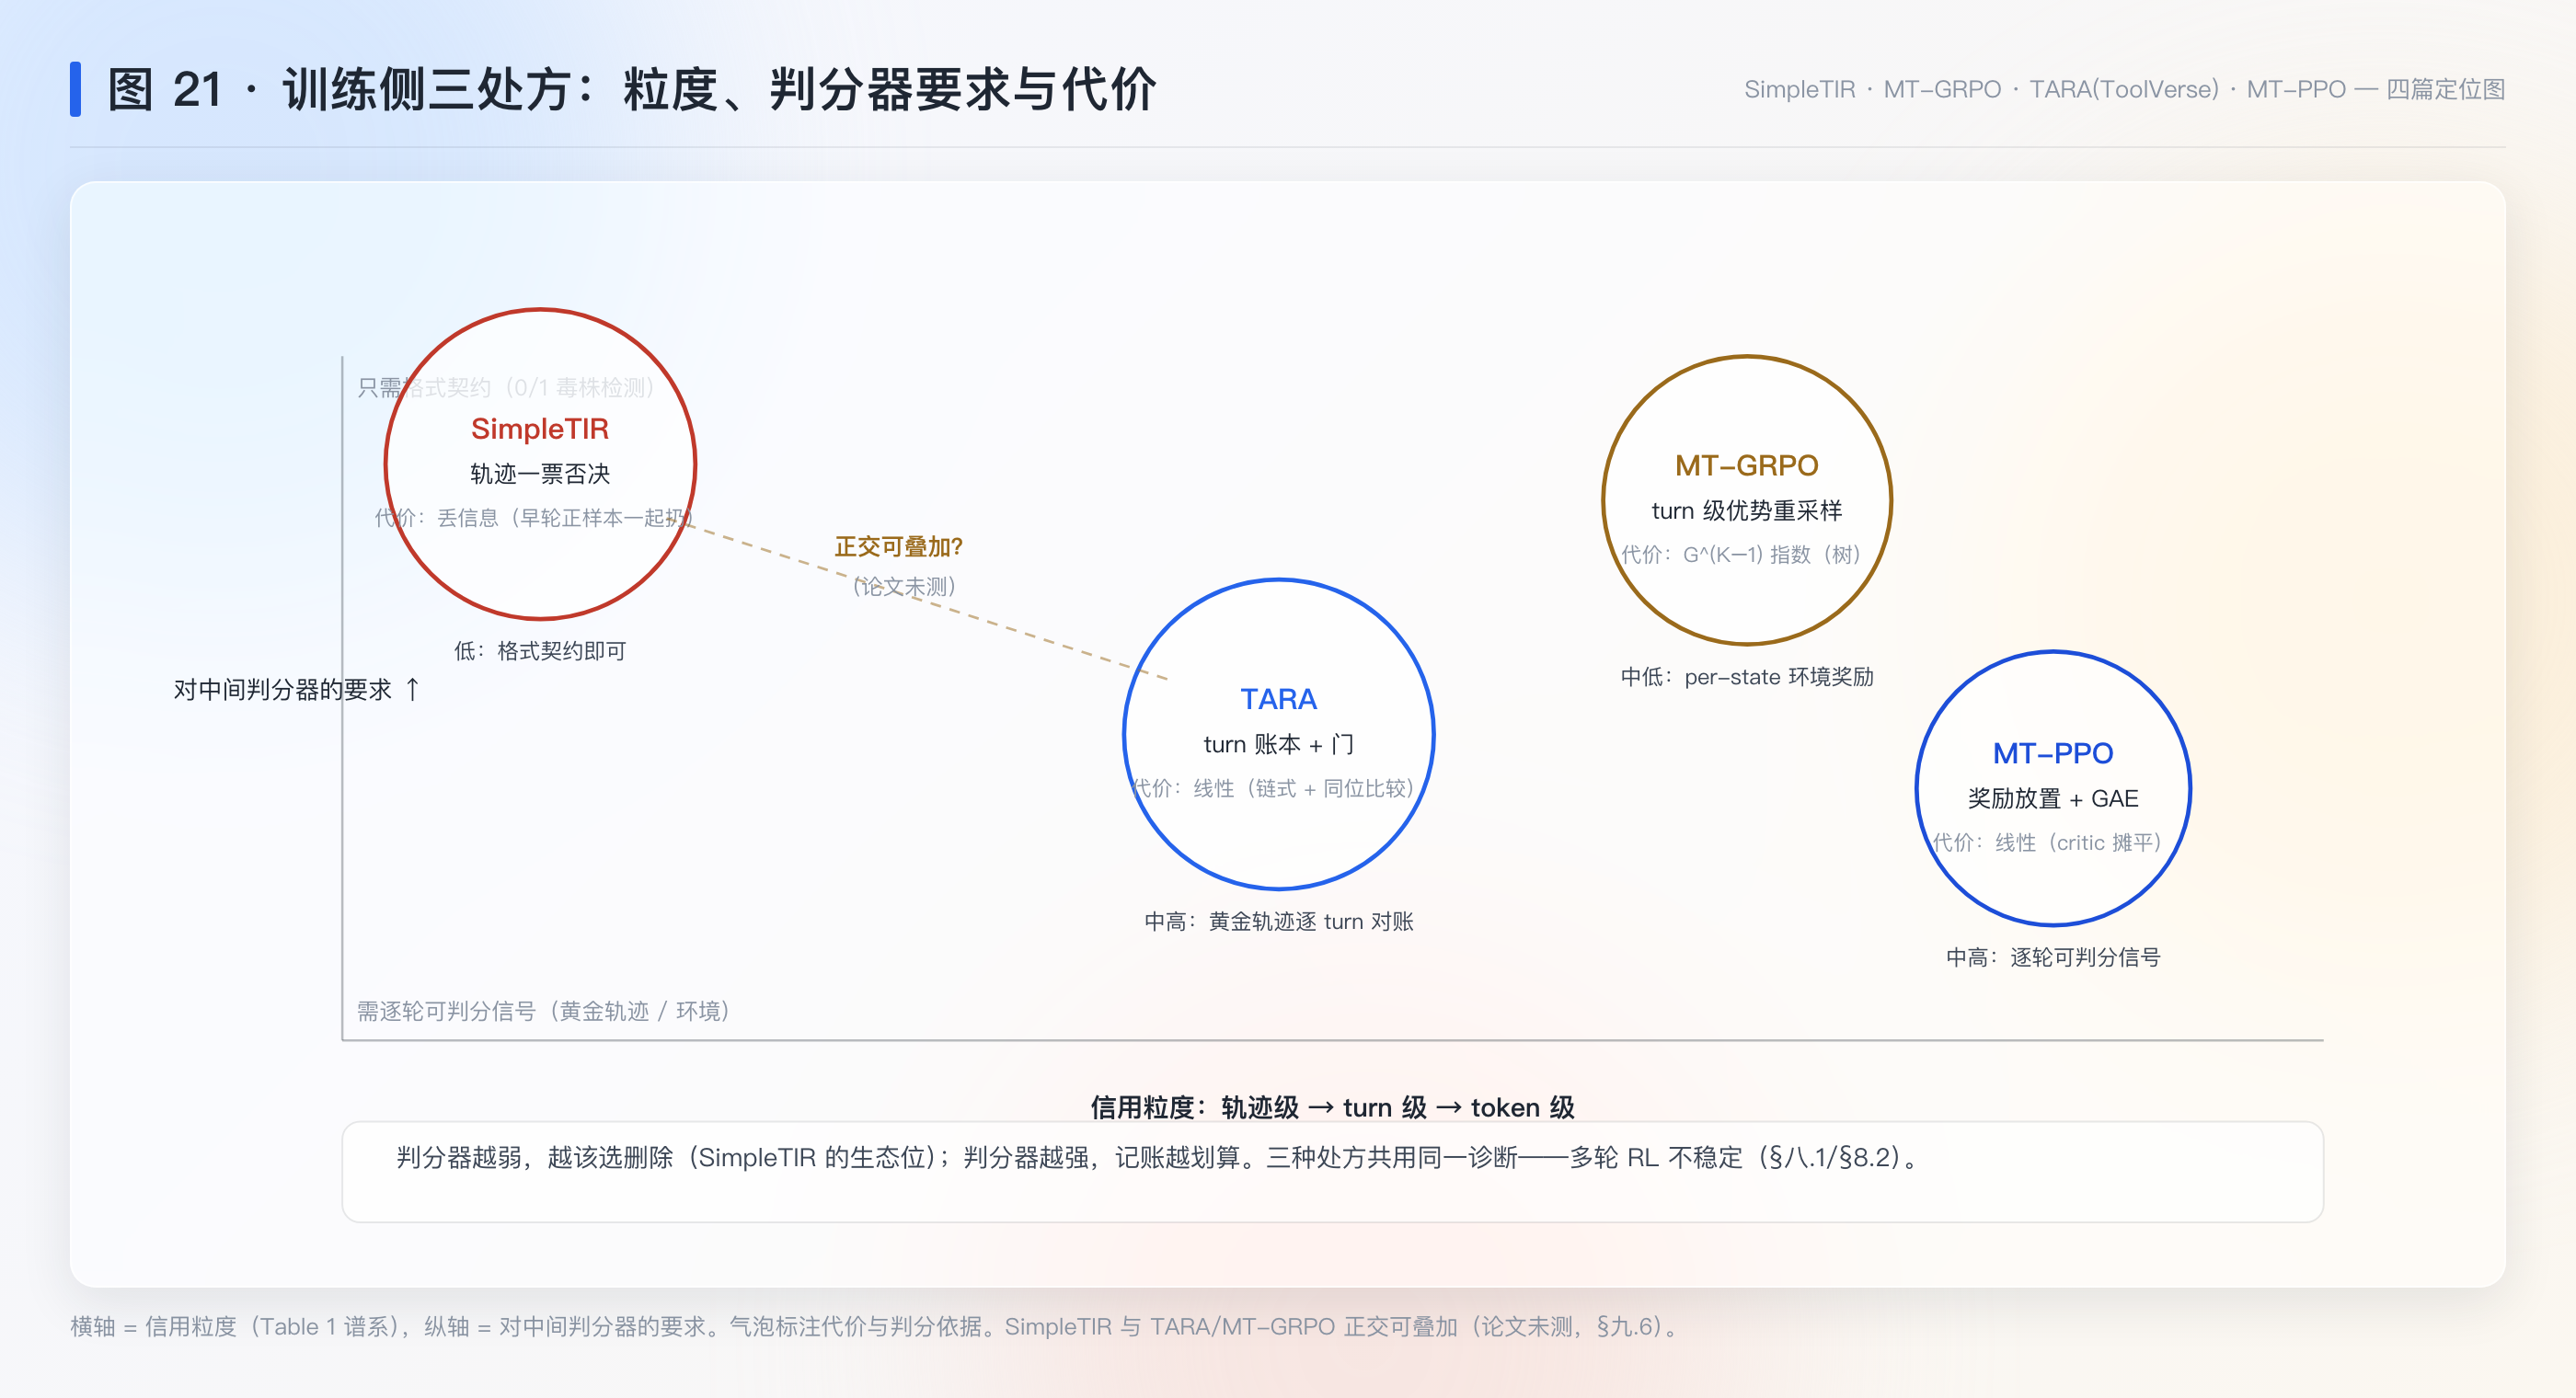Viewport: 2576px width, 1398px height.
Task: Select the MT-PPO bubble title
Action: (x=2052, y=753)
